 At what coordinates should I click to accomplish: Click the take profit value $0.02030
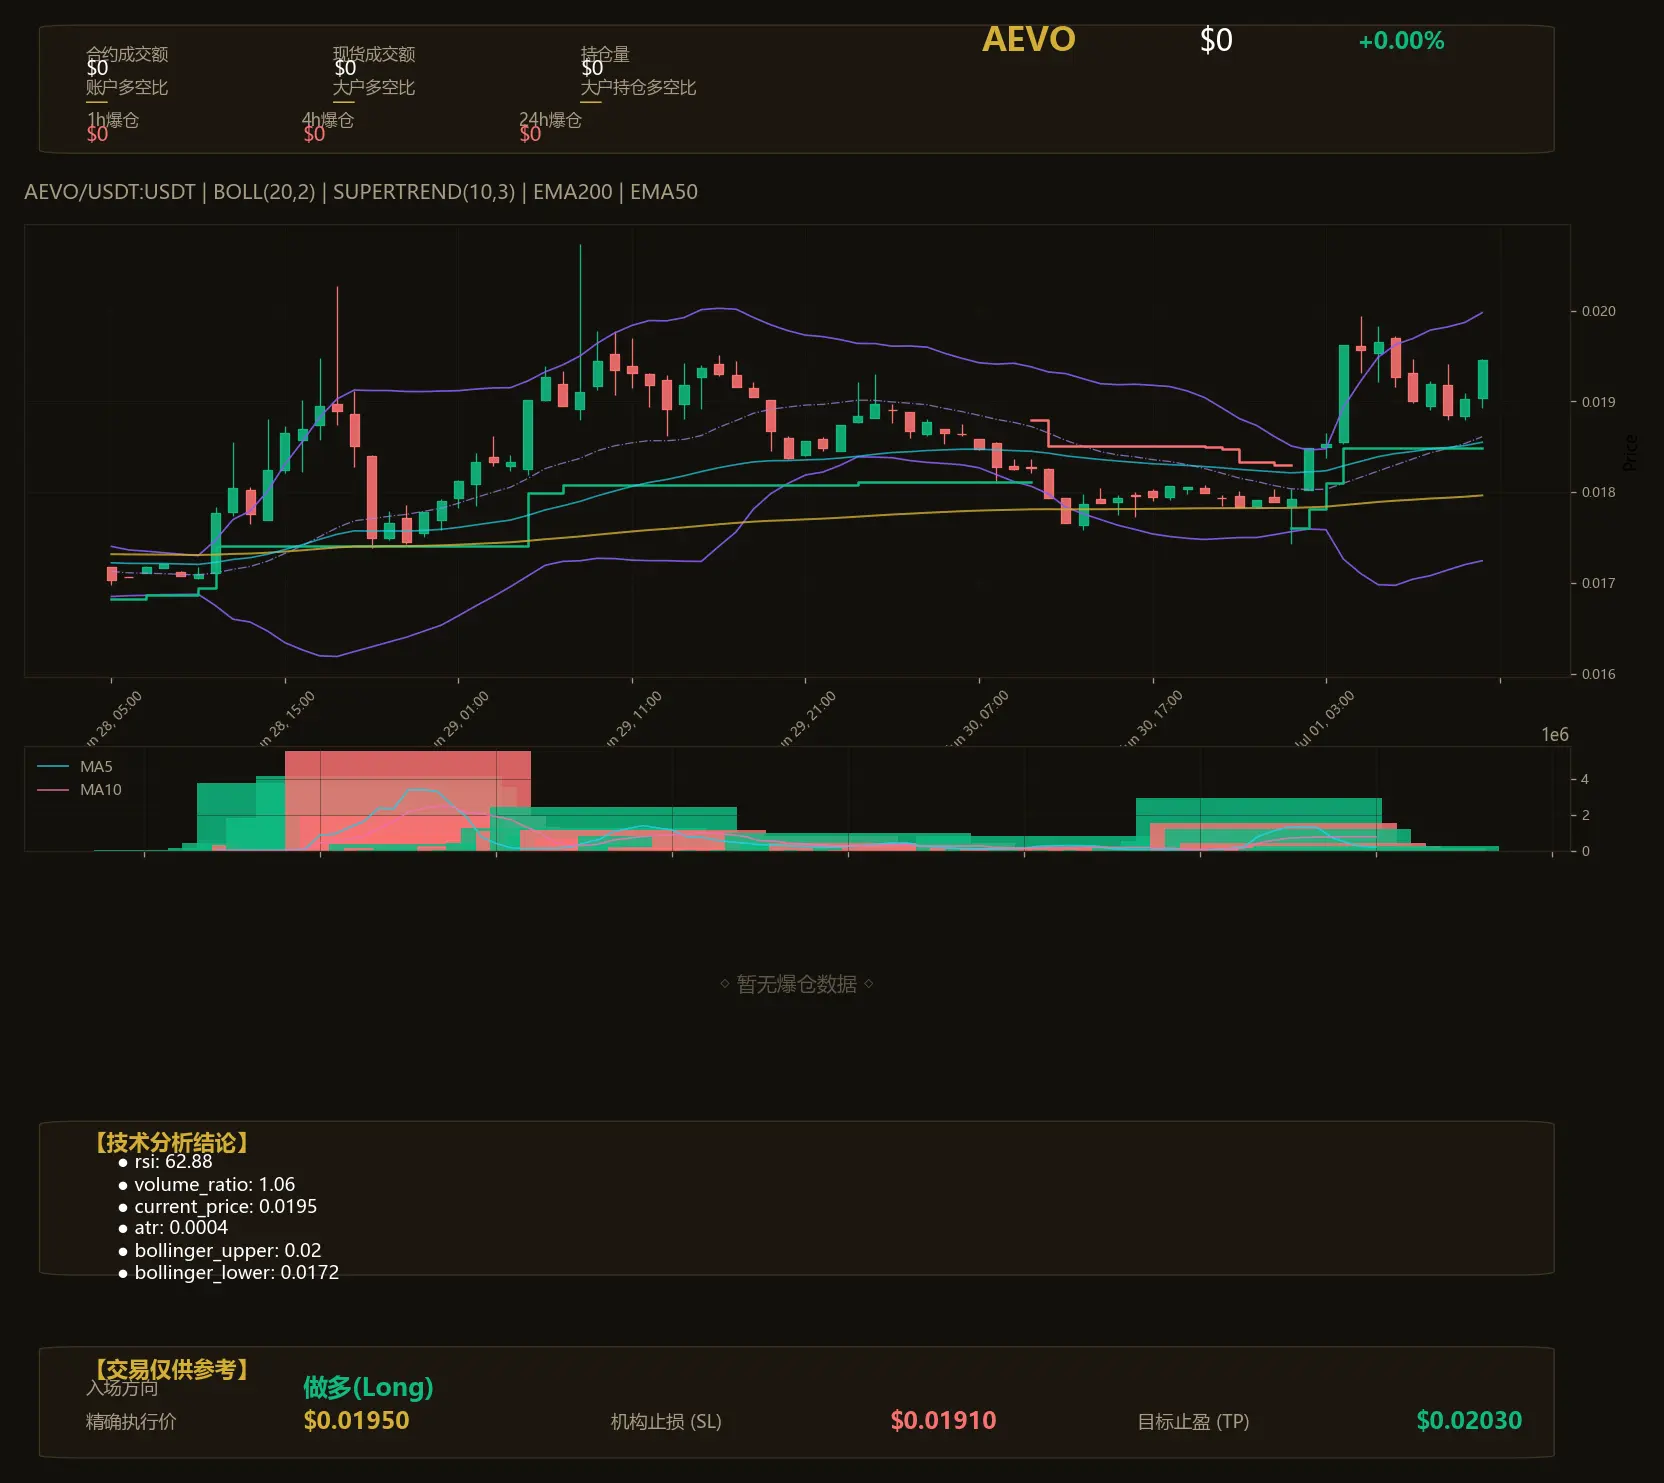(x=1469, y=1421)
